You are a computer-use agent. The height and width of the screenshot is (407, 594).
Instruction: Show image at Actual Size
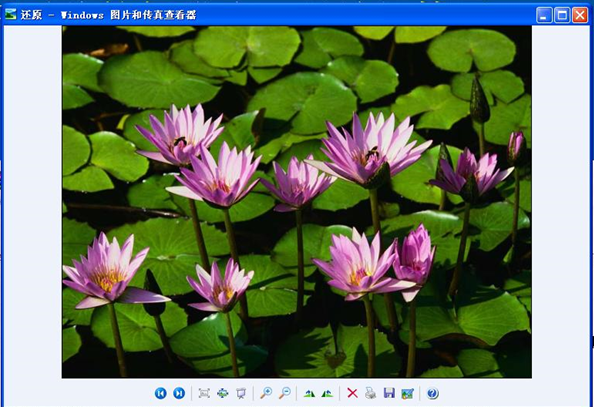click(x=222, y=393)
